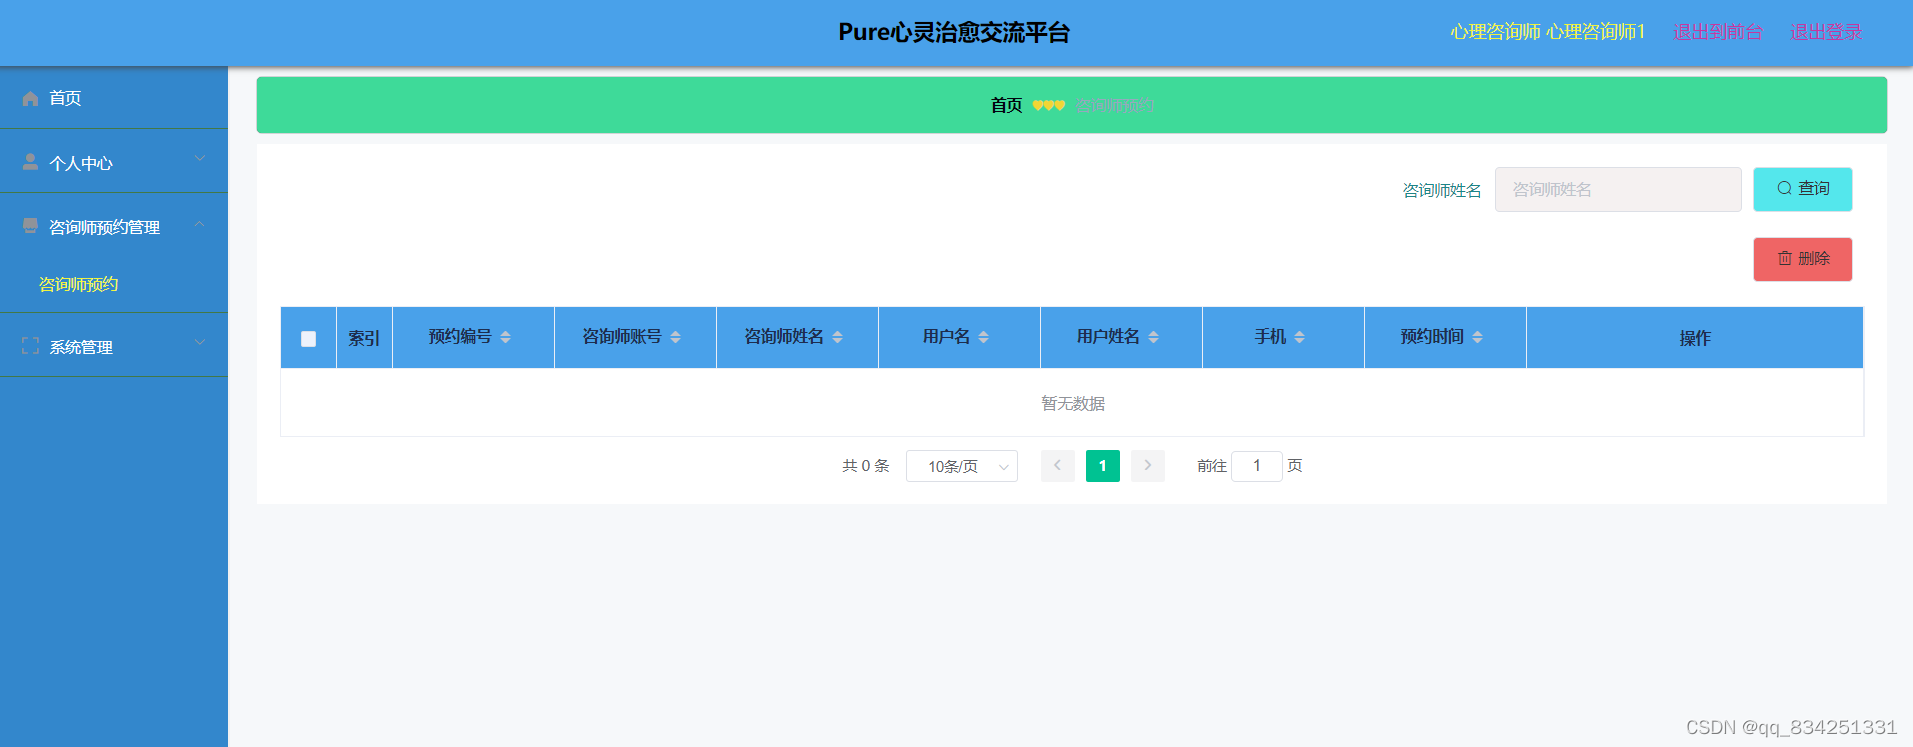Click the sort arrows on 用户姓名 column
Viewport: 1913px width, 747px height.
point(1154,337)
